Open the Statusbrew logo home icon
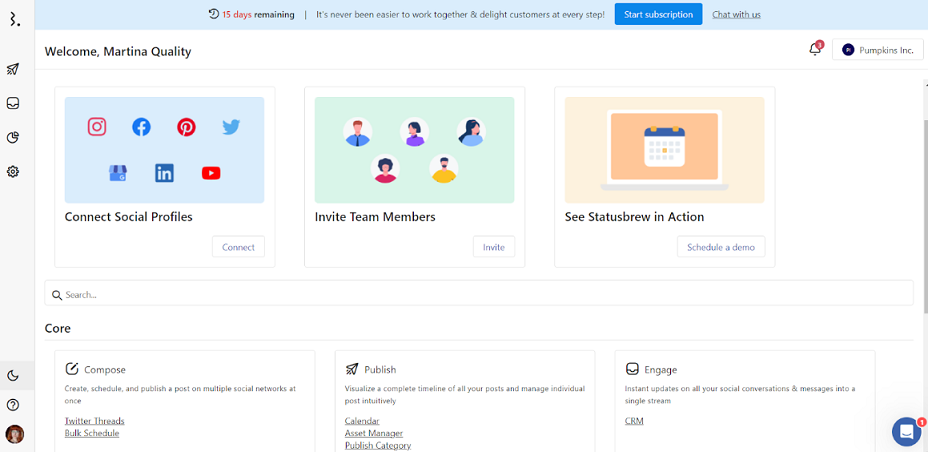928x452 pixels. 14,19
